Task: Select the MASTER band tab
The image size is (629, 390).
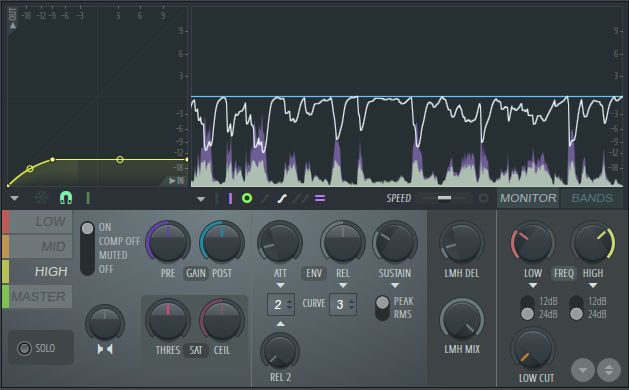Action: point(38,297)
